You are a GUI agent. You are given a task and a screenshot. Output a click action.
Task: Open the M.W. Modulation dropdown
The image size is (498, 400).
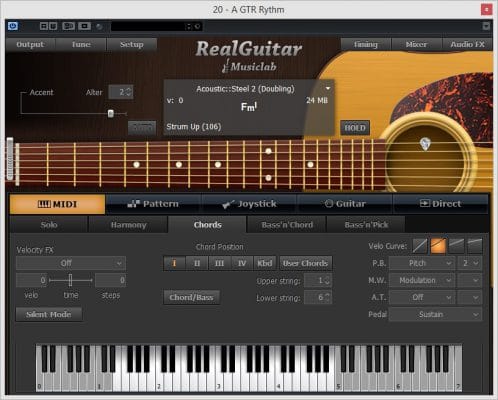(x=422, y=280)
